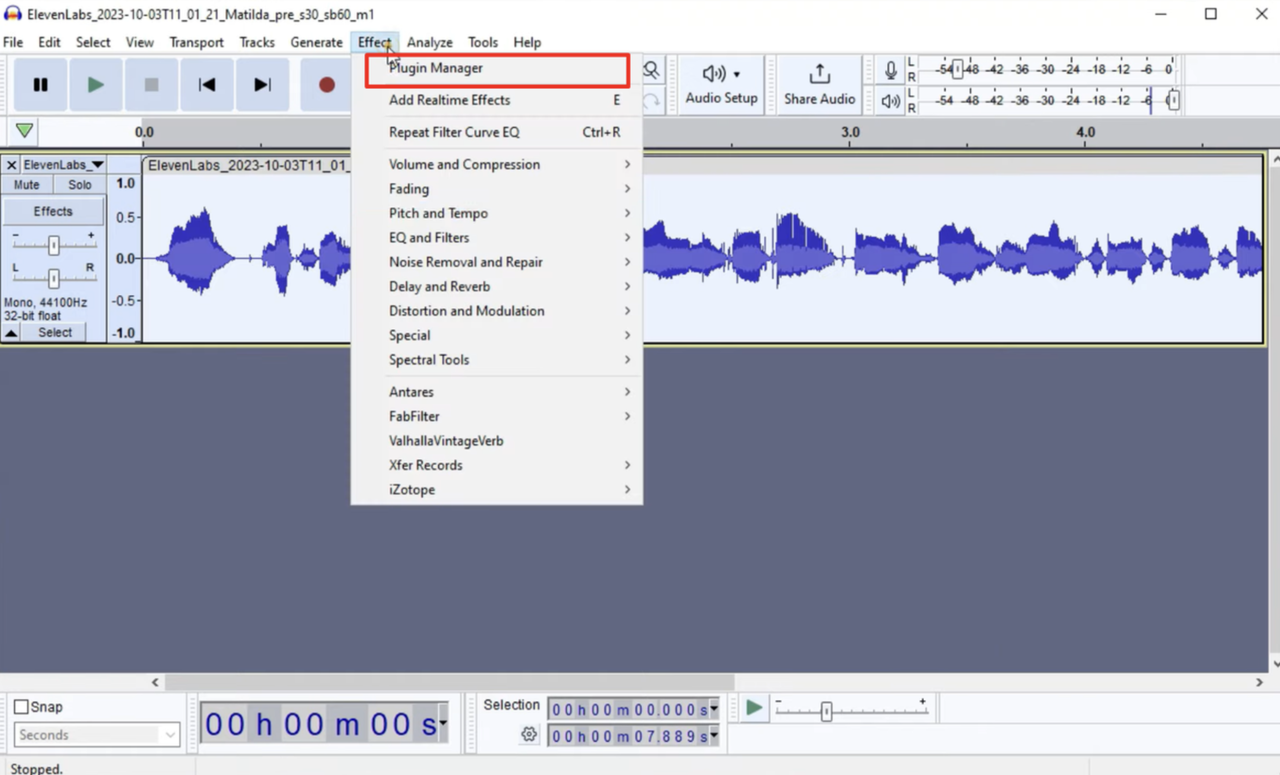This screenshot has width=1280, height=775.
Task: Click the green Play button
Action: (95, 84)
